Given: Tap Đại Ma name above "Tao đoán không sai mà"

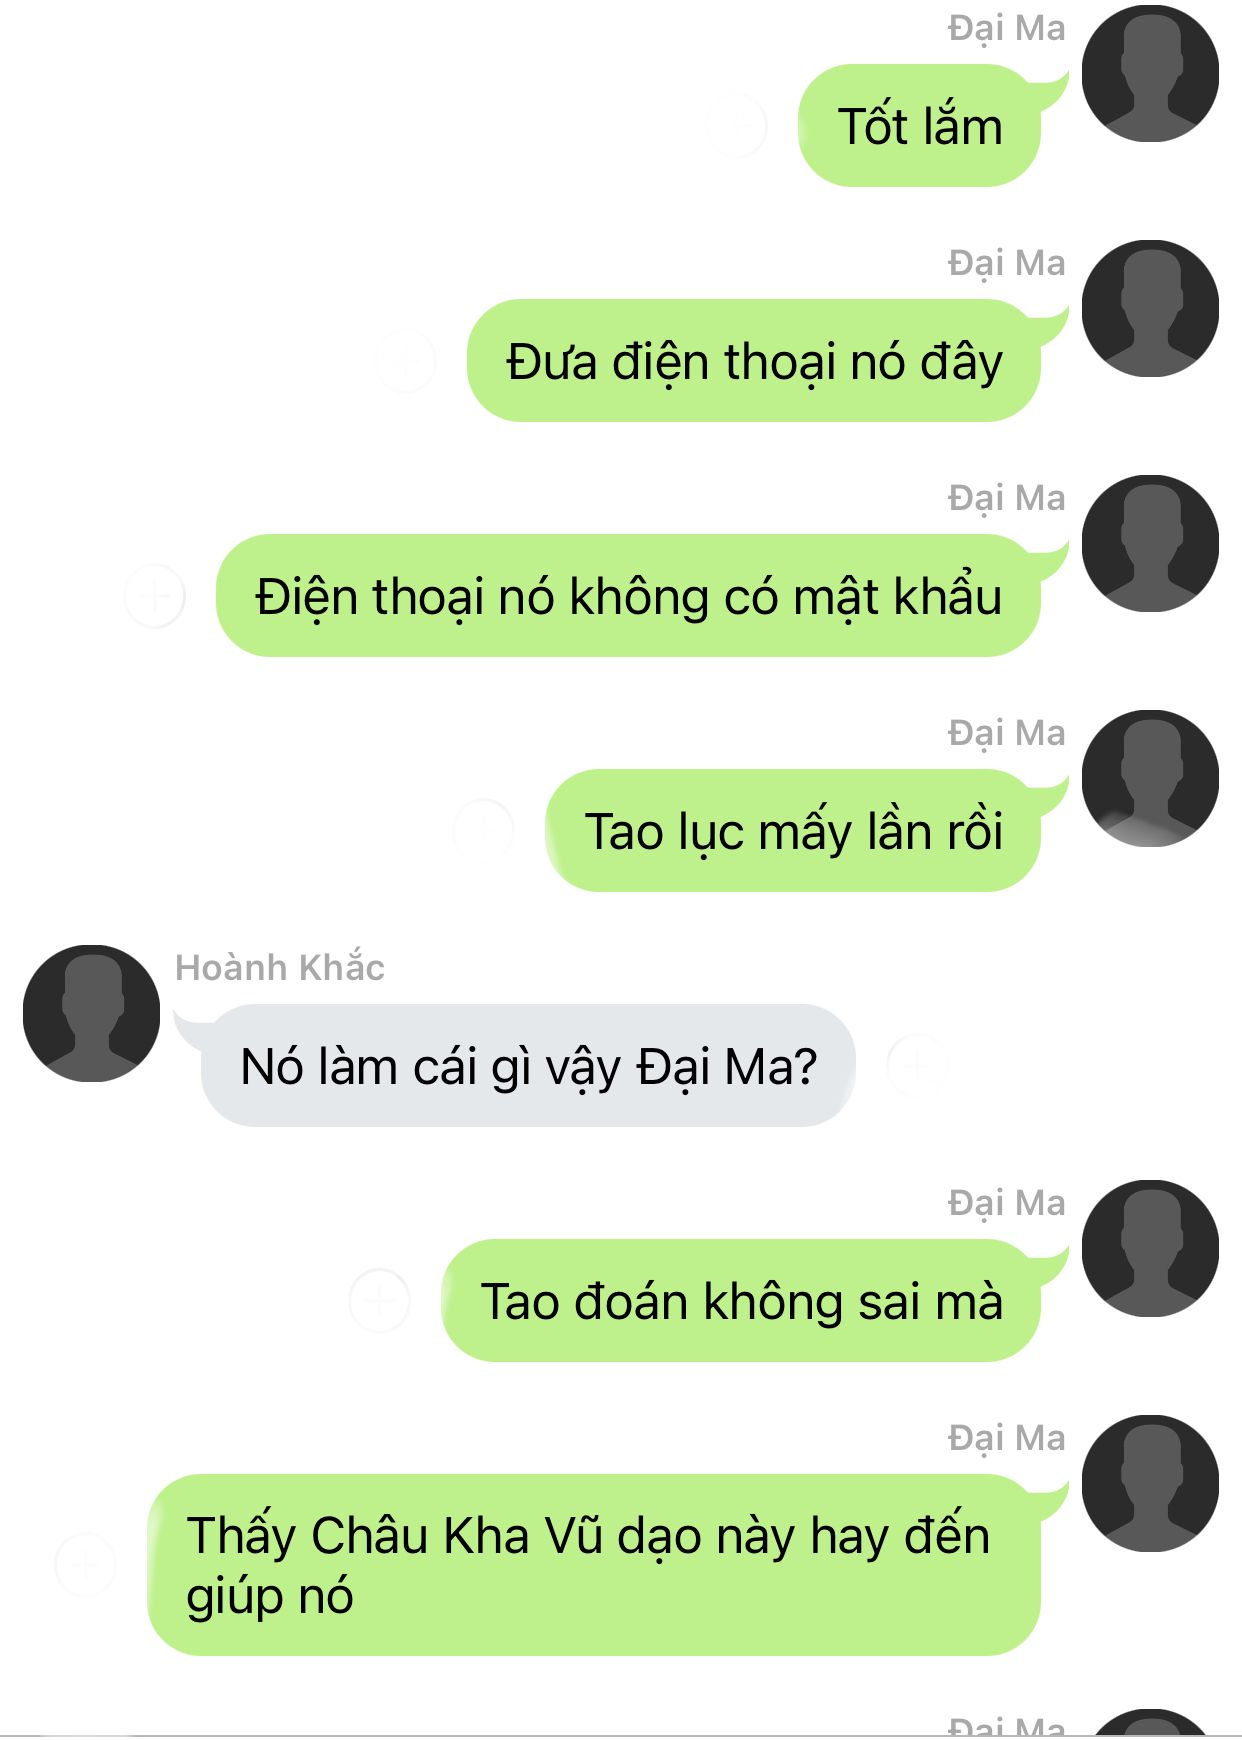Looking at the screenshot, I should pyautogui.click(x=1006, y=1203).
